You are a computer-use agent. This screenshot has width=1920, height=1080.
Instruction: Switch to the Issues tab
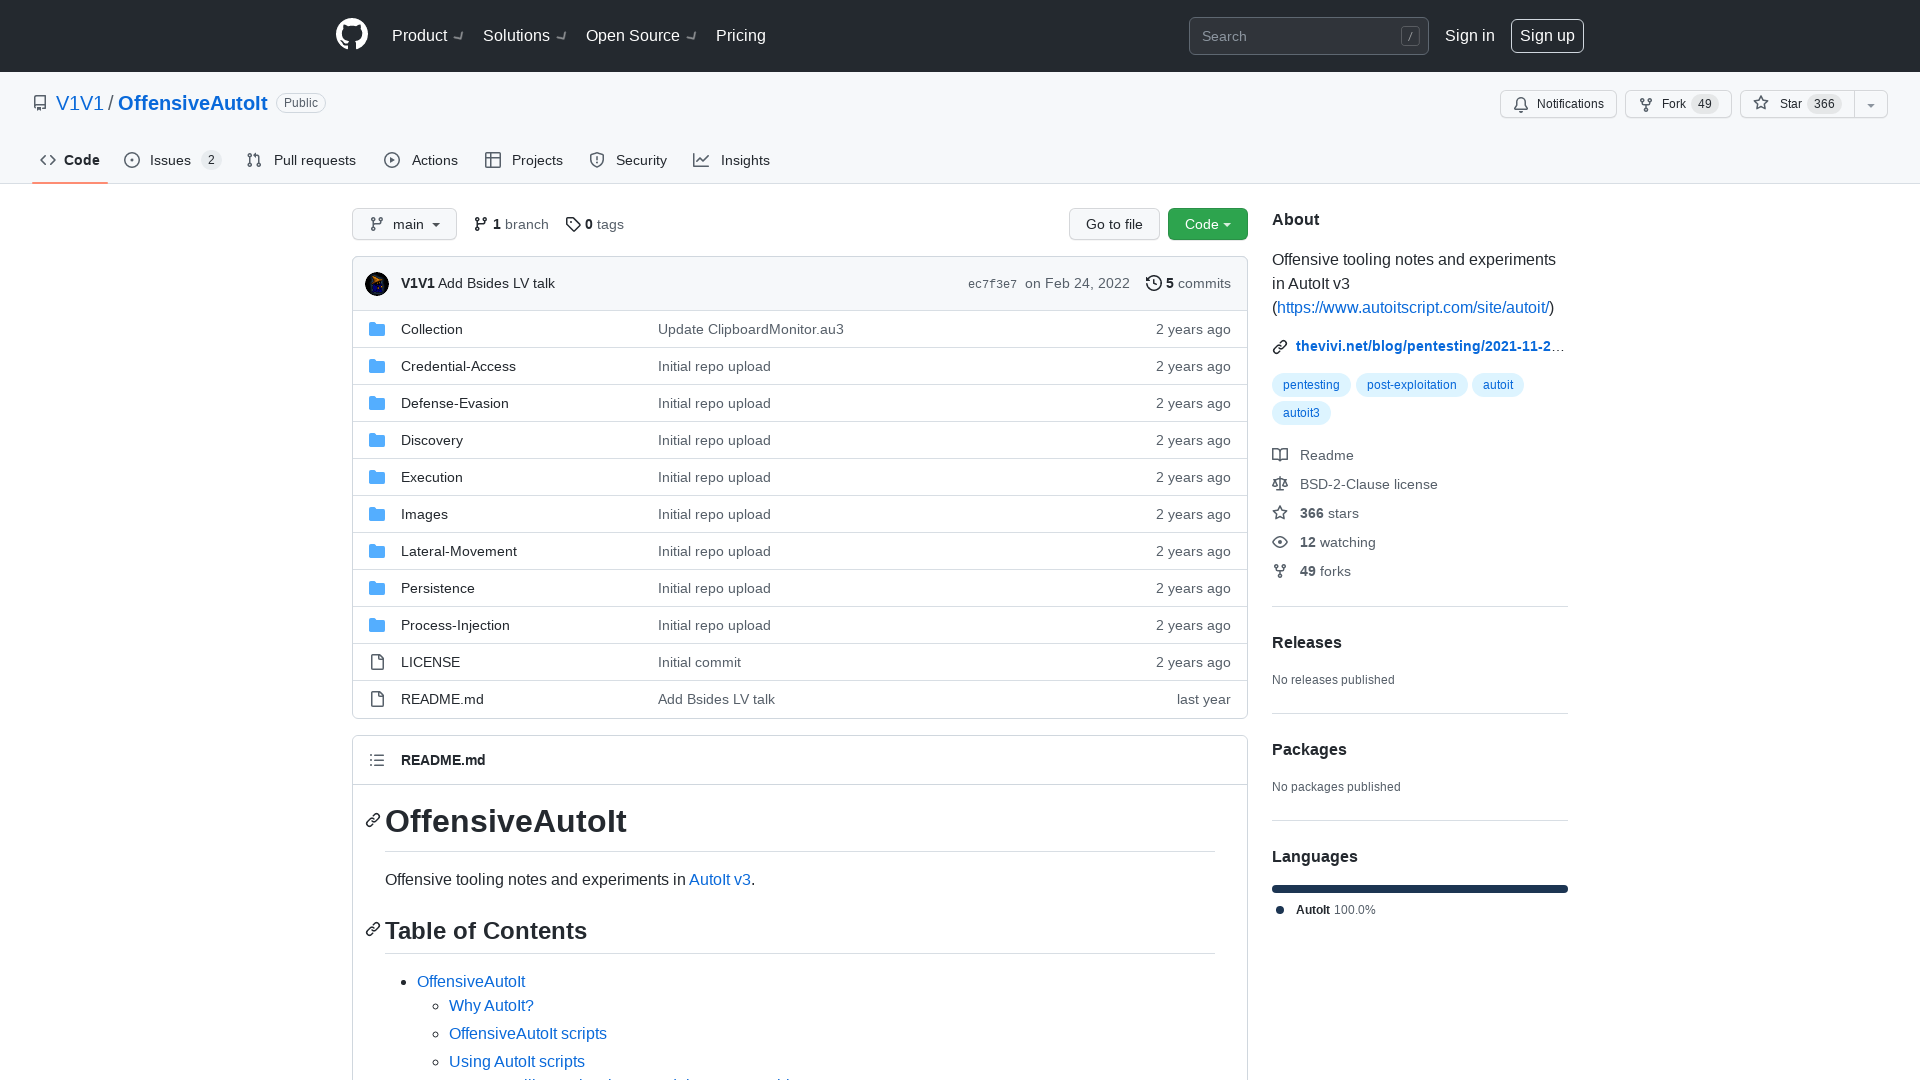172,160
